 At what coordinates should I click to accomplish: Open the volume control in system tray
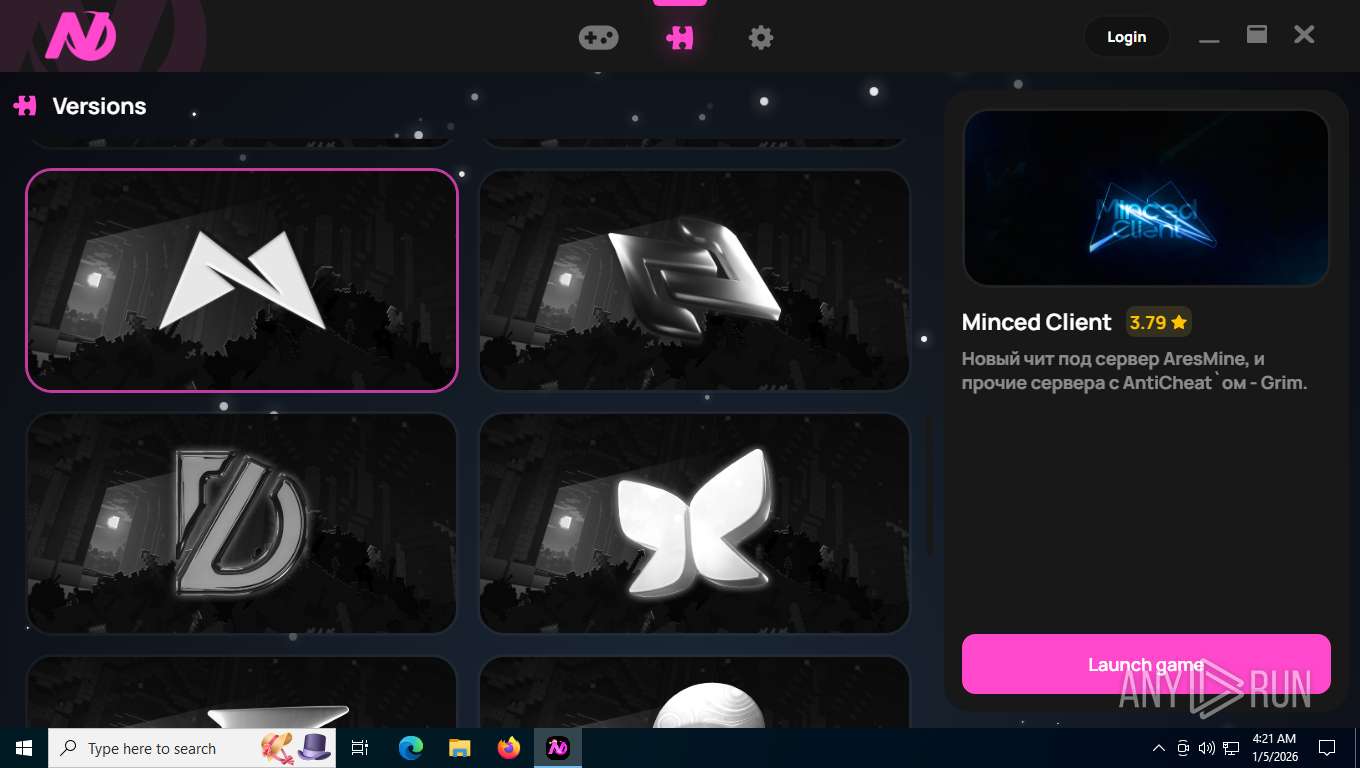pos(1207,748)
